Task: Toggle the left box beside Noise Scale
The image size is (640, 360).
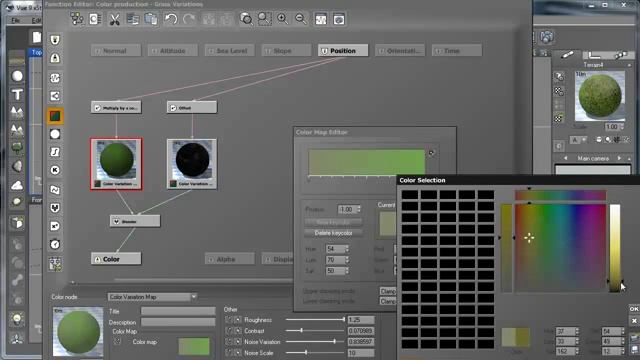Action: pos(229,353)
